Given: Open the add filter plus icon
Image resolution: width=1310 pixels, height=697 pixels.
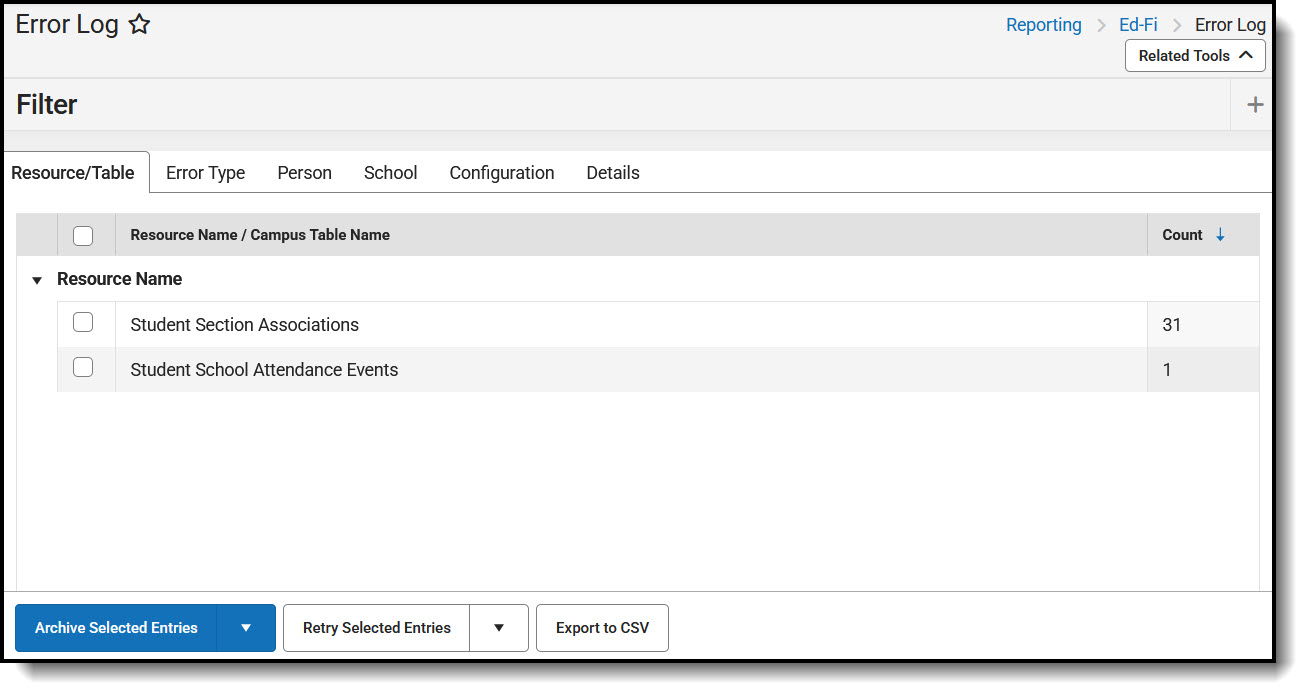Looking at the screenshot, I should click(1254, 104).
